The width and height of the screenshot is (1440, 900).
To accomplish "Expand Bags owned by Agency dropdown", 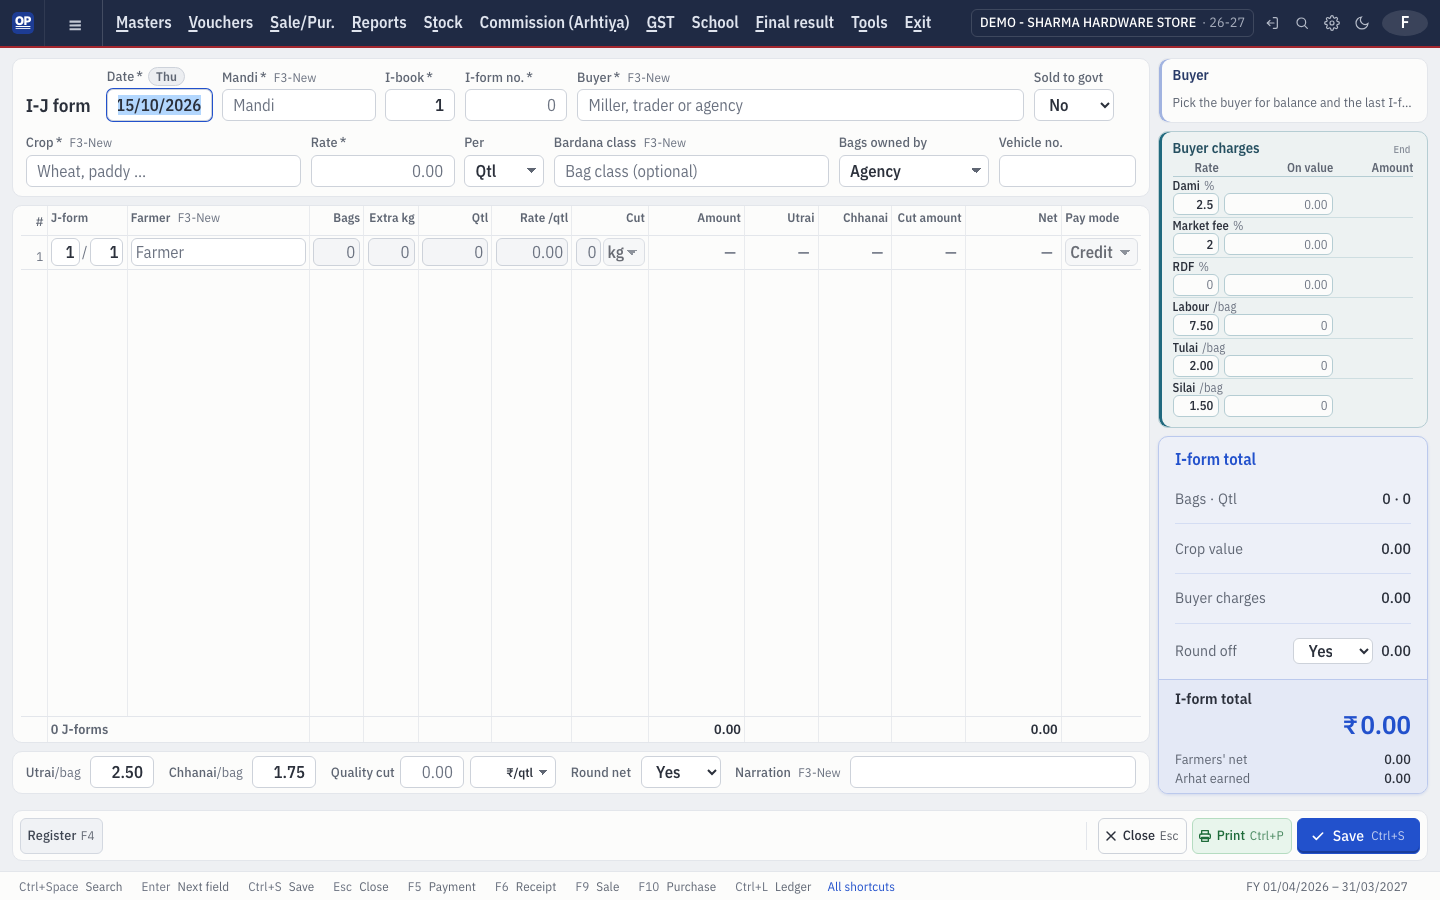I will [x=914, y=171].
